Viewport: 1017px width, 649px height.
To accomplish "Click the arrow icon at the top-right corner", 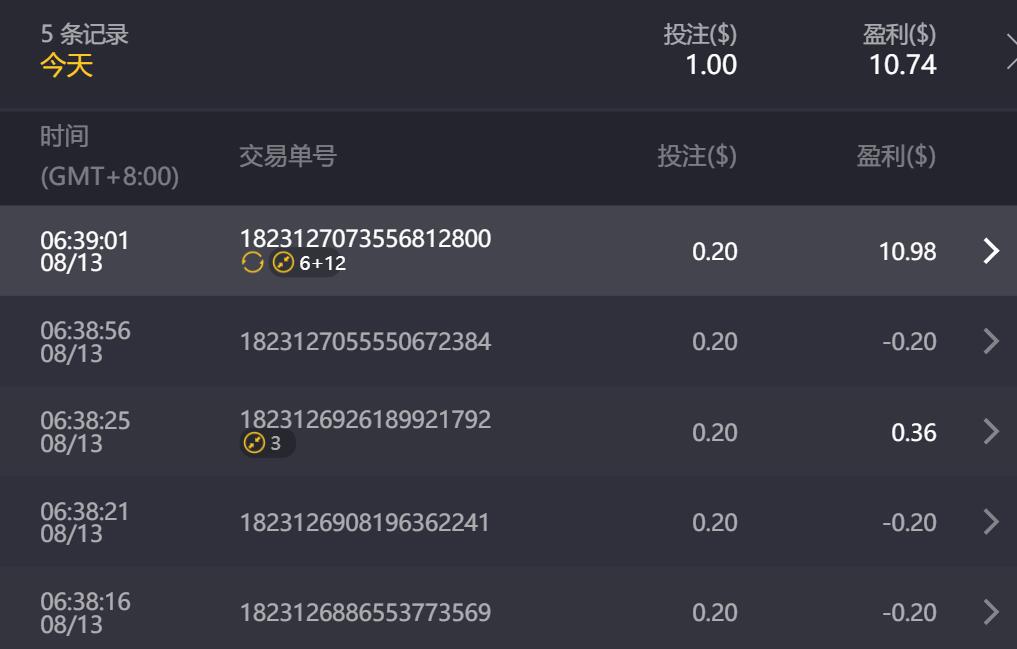I will (1009, 50).
